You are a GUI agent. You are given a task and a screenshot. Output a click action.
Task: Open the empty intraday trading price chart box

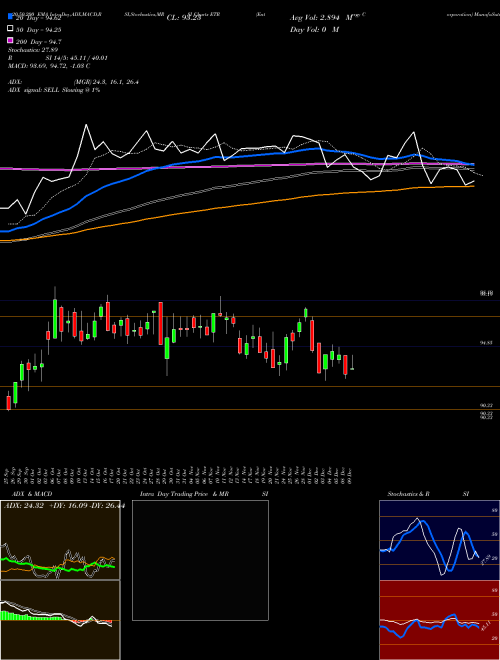(x=200, y=560)
